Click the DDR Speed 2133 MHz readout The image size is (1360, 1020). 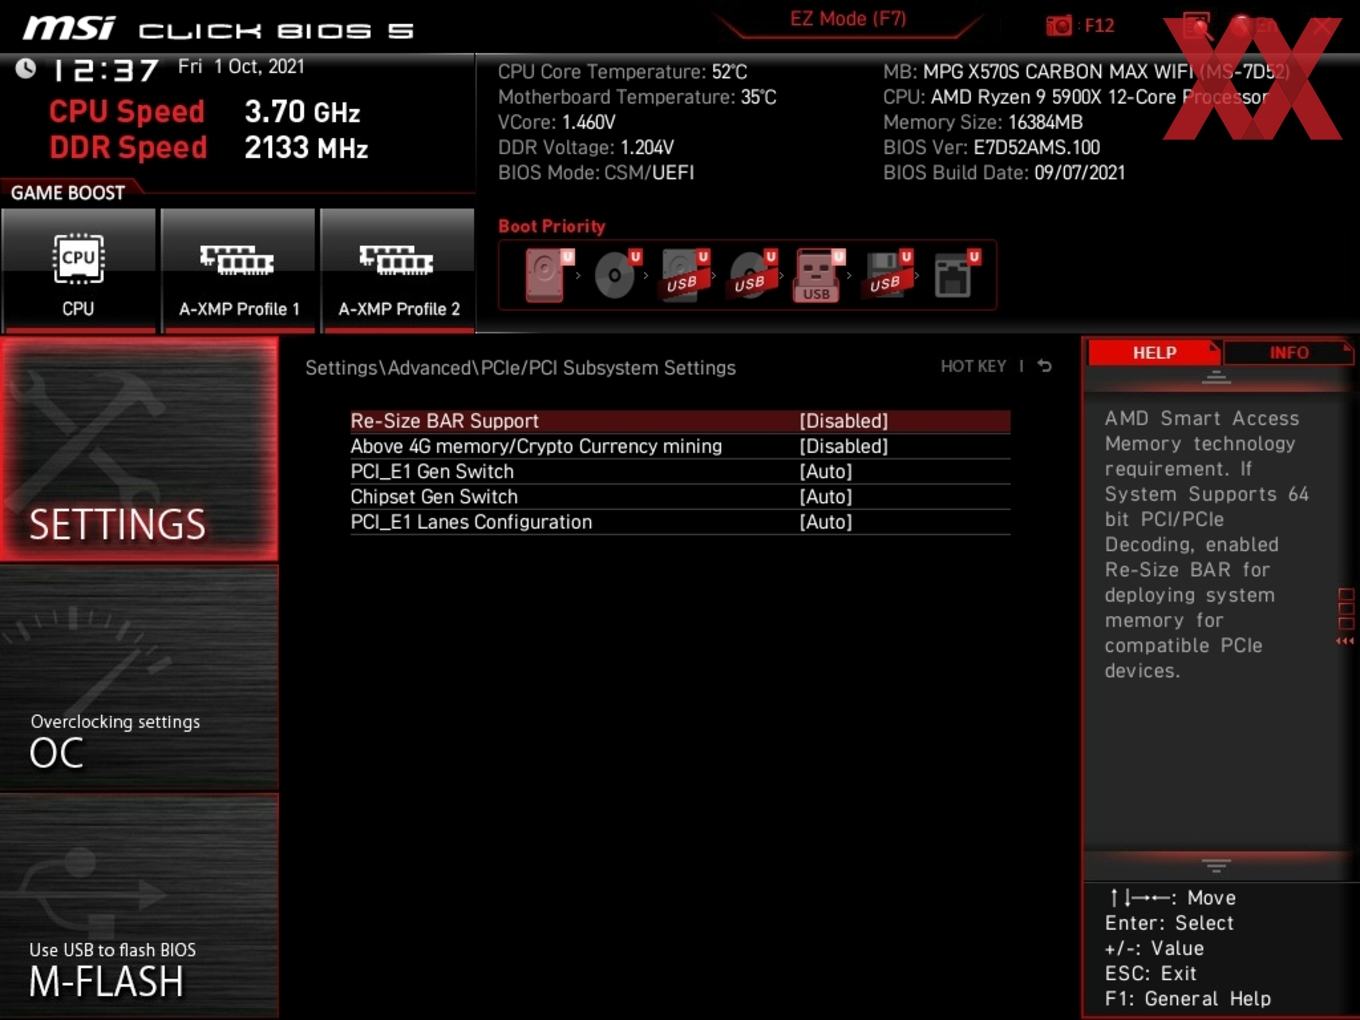209,147
